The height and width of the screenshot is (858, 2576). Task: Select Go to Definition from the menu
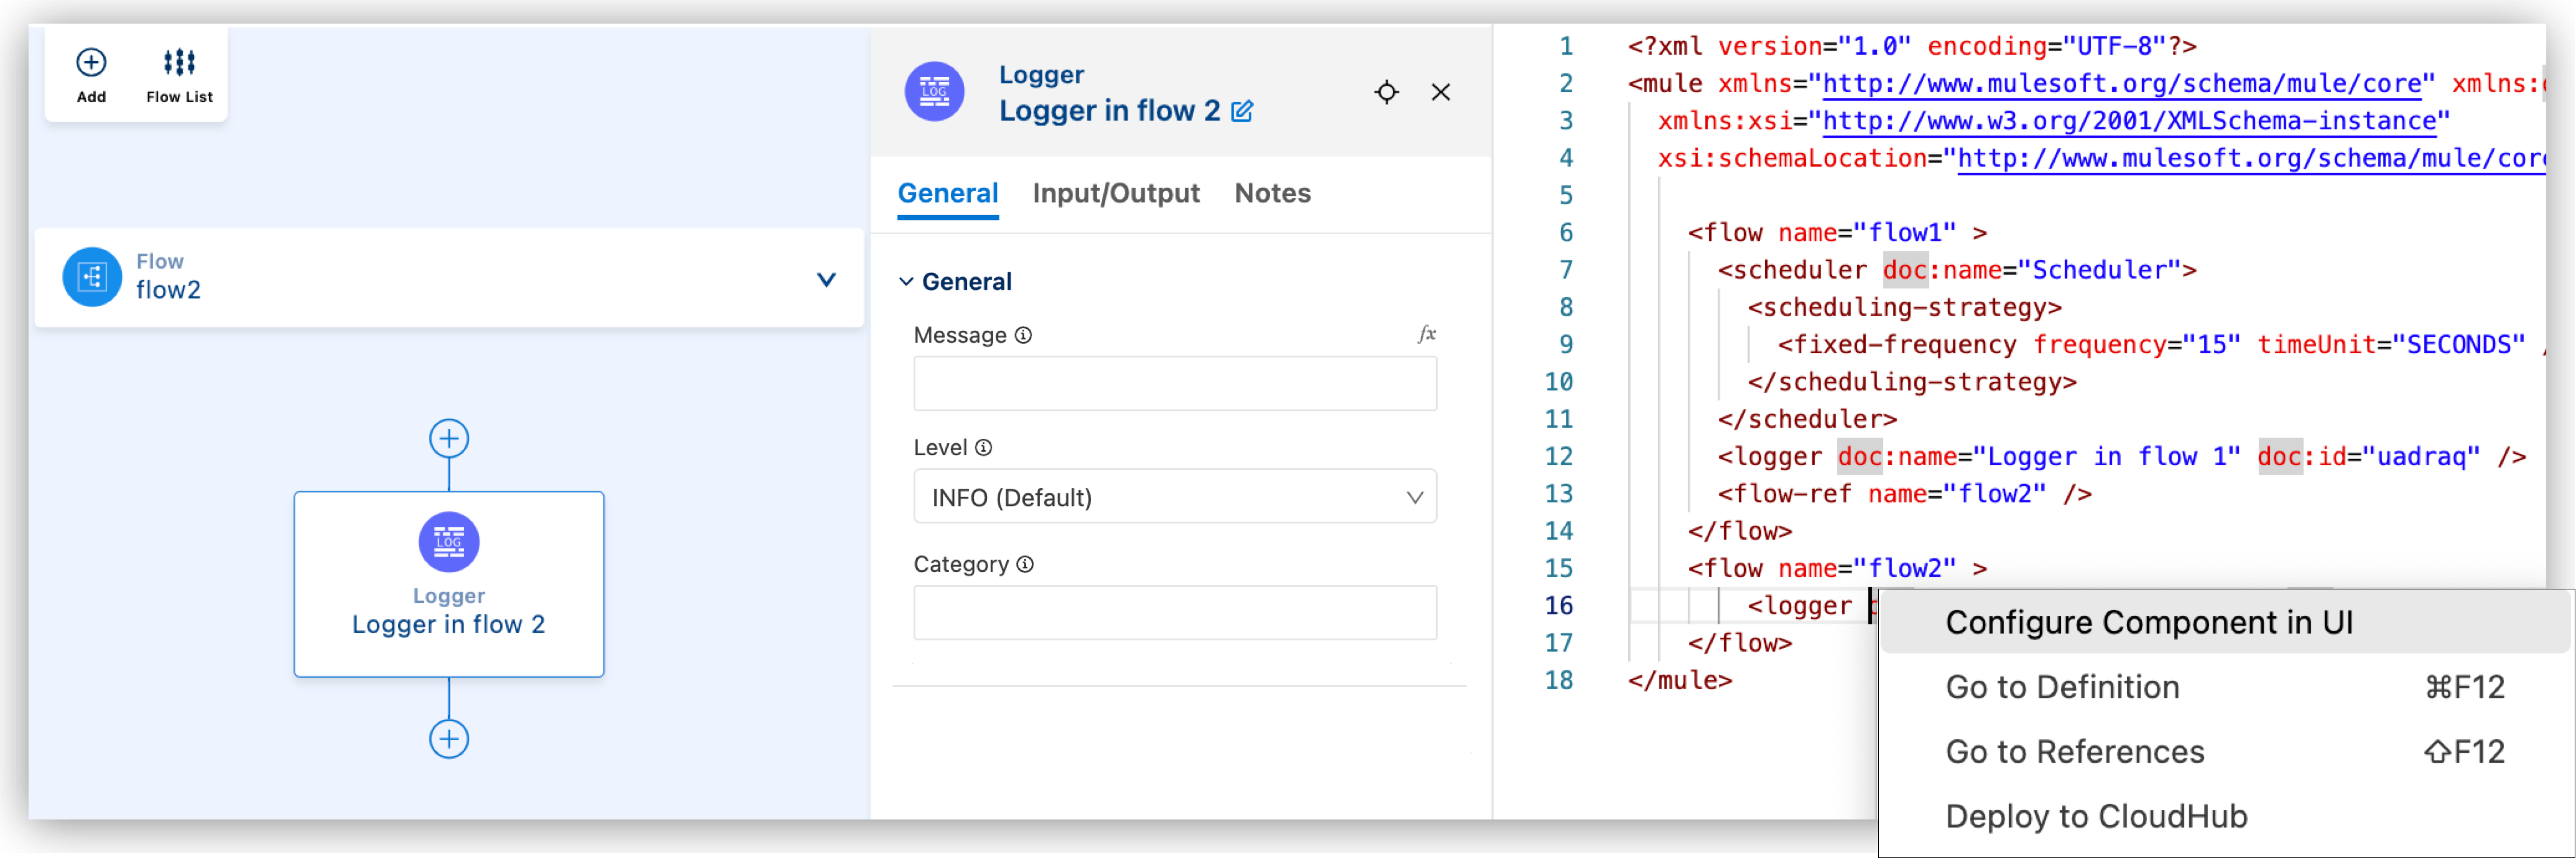[2062, 687]
